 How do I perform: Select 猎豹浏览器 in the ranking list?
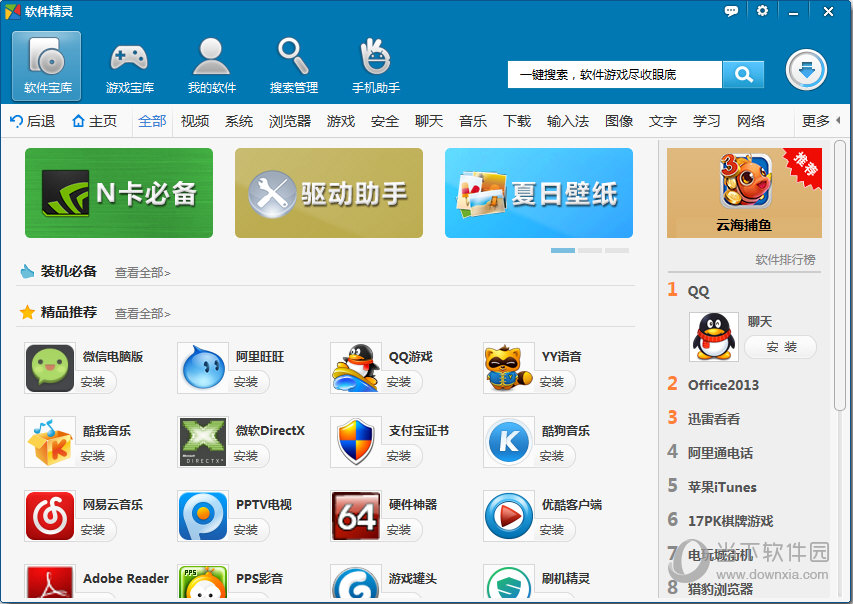[720, 588]
